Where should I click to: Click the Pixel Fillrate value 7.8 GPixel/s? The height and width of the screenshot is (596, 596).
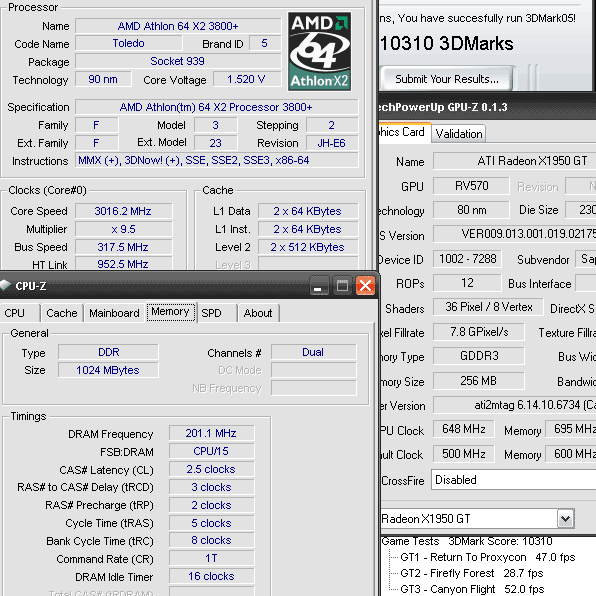coord(479,332)
